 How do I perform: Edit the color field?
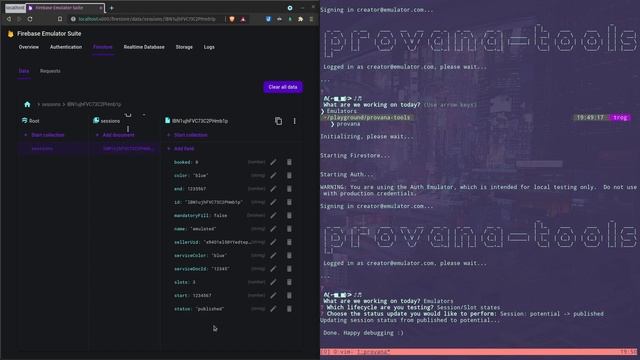(x=273, y=176)
